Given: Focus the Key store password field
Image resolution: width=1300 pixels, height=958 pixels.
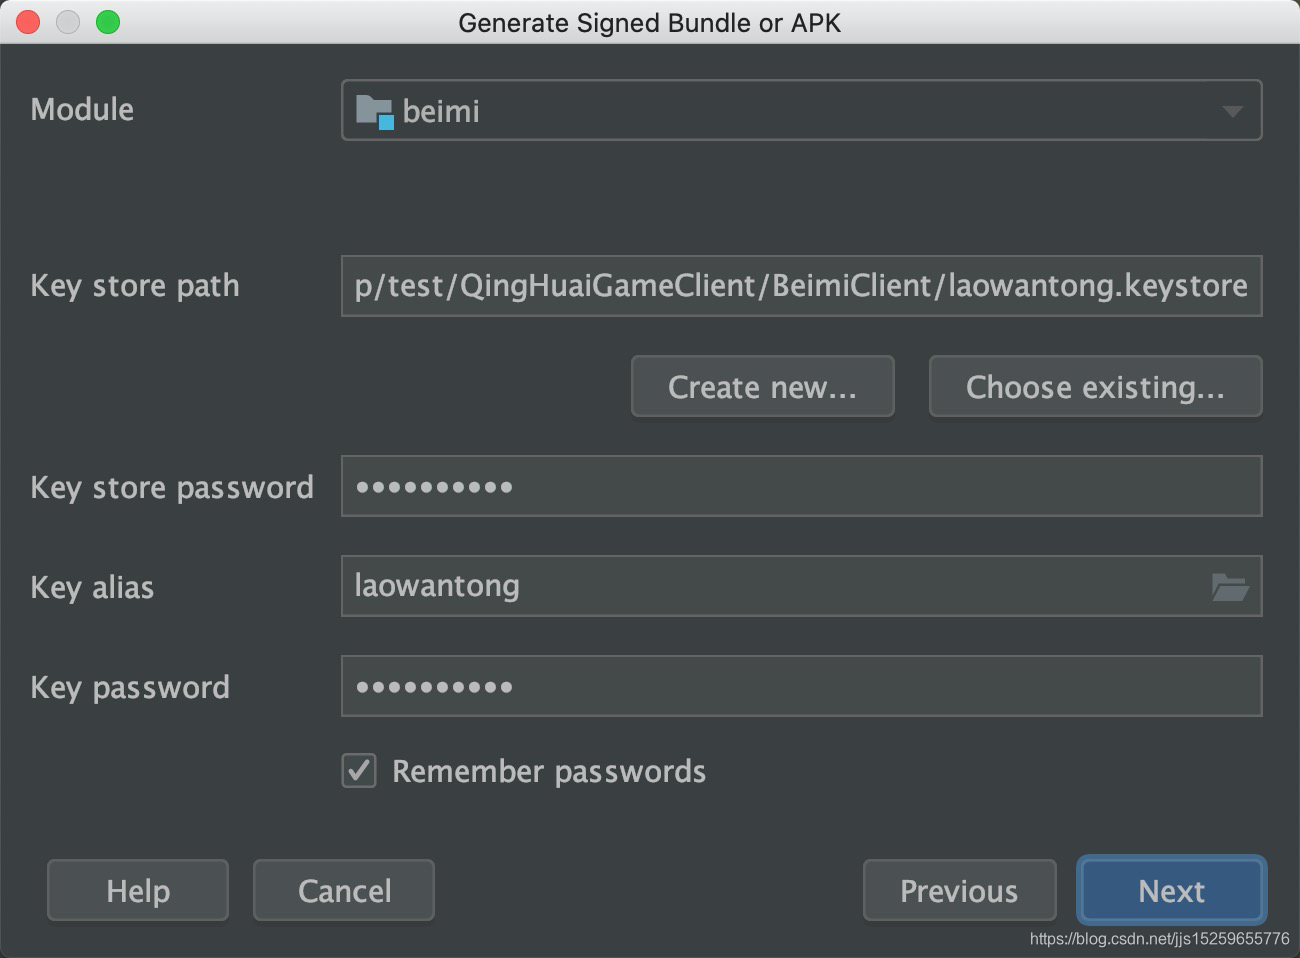Looking at the screenshot, I should pos(801,486).
